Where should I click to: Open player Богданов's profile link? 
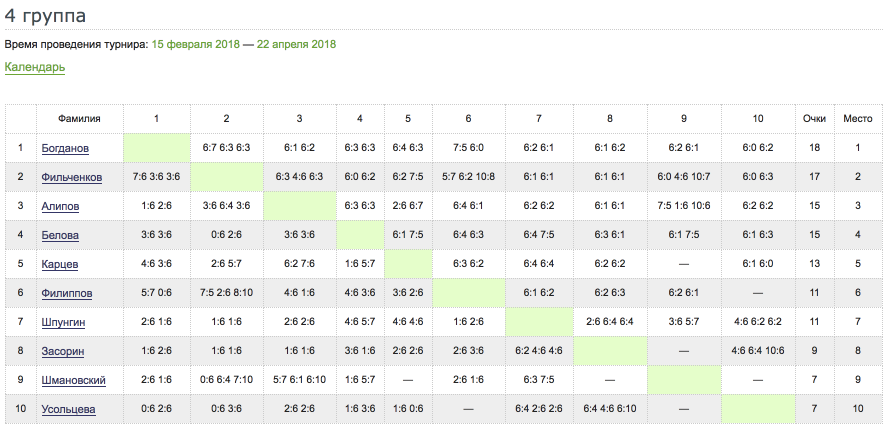pyautogui.click(x=65, y=148)
